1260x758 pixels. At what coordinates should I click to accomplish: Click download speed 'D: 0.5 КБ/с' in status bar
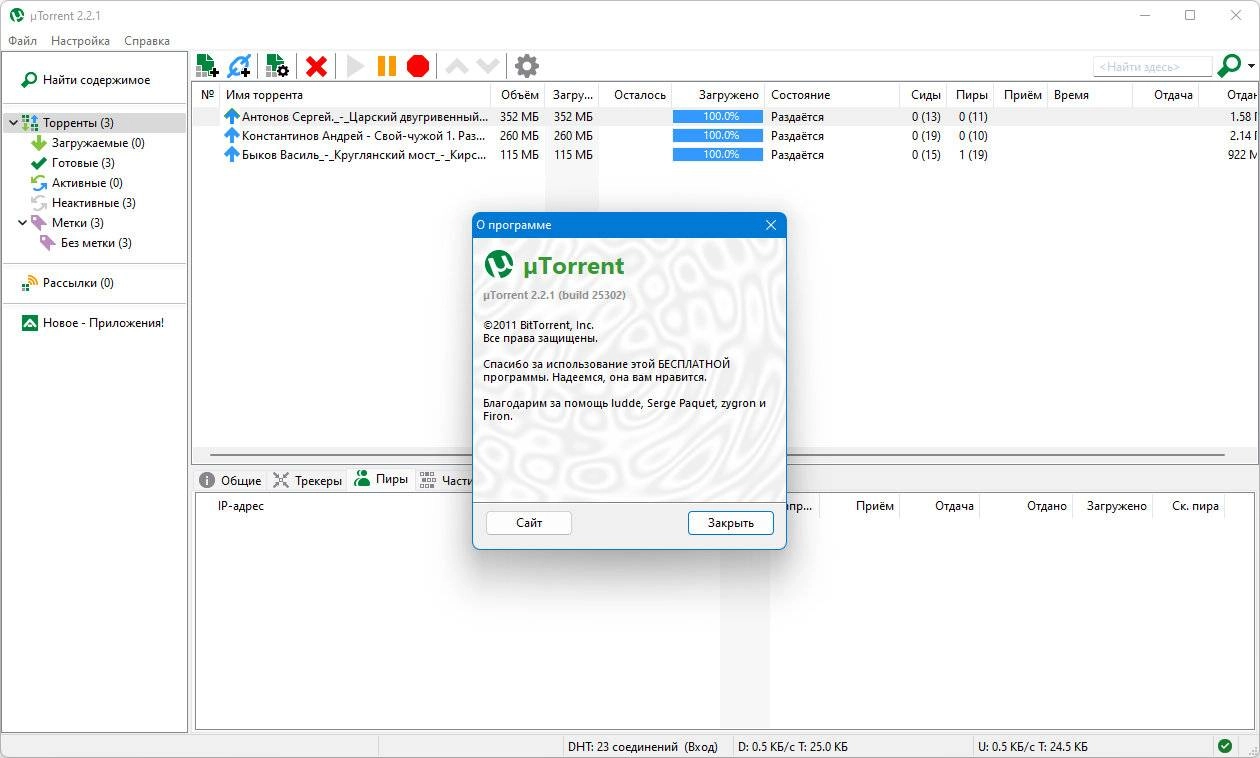[x=793, y=747]
